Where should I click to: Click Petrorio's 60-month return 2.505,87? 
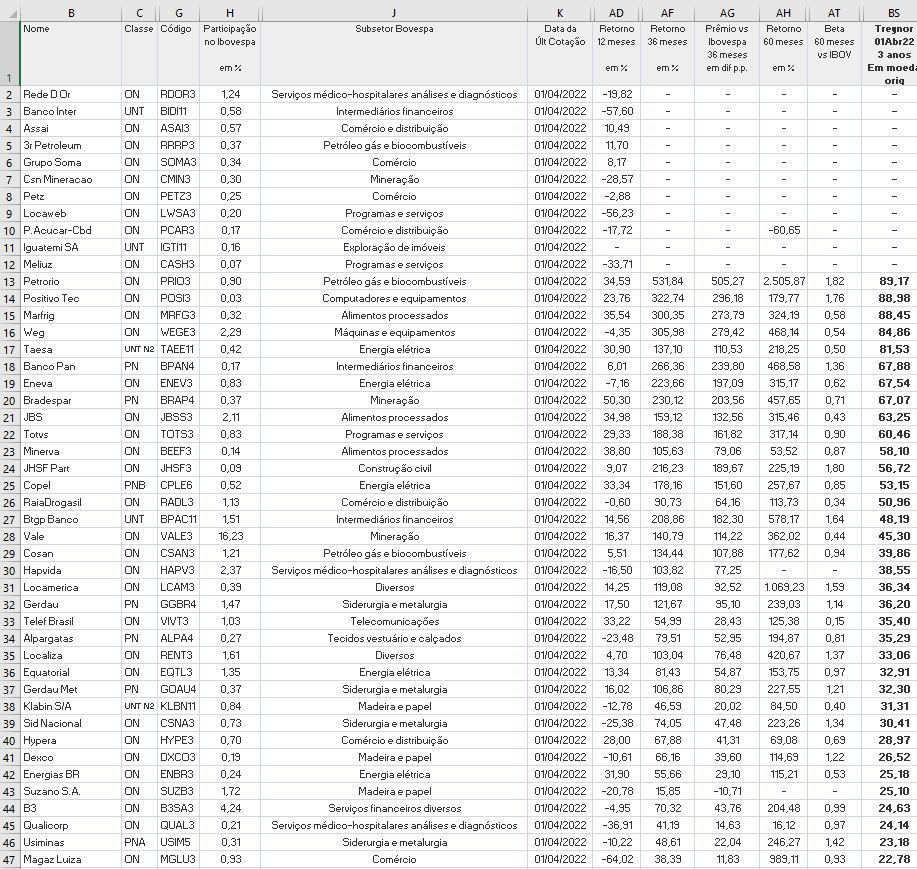782,281
